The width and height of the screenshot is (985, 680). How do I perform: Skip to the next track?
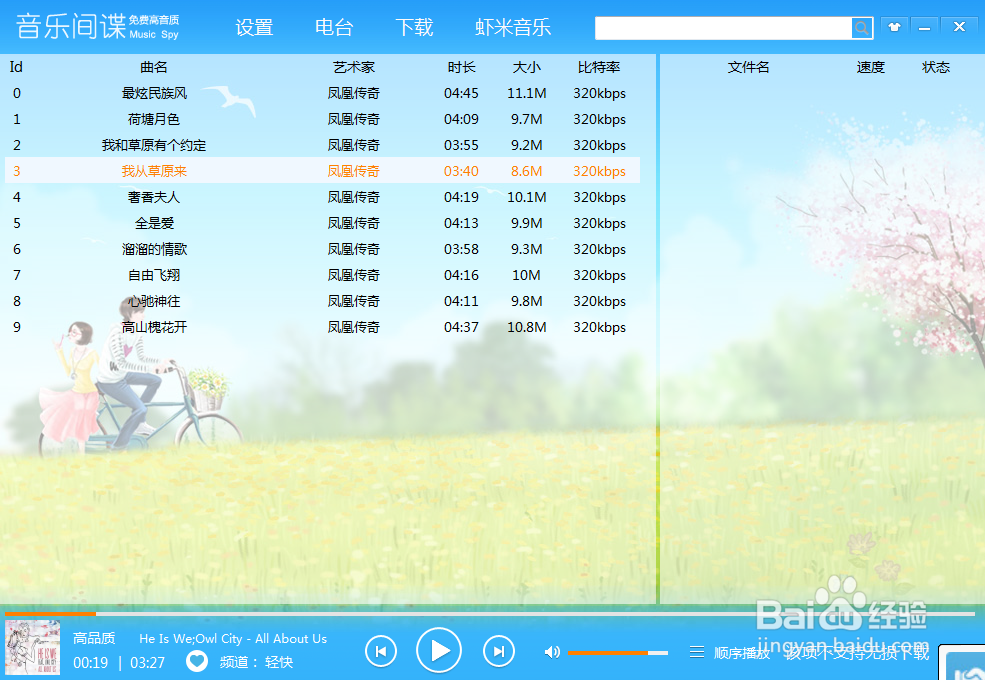click(x=498, y=650)
